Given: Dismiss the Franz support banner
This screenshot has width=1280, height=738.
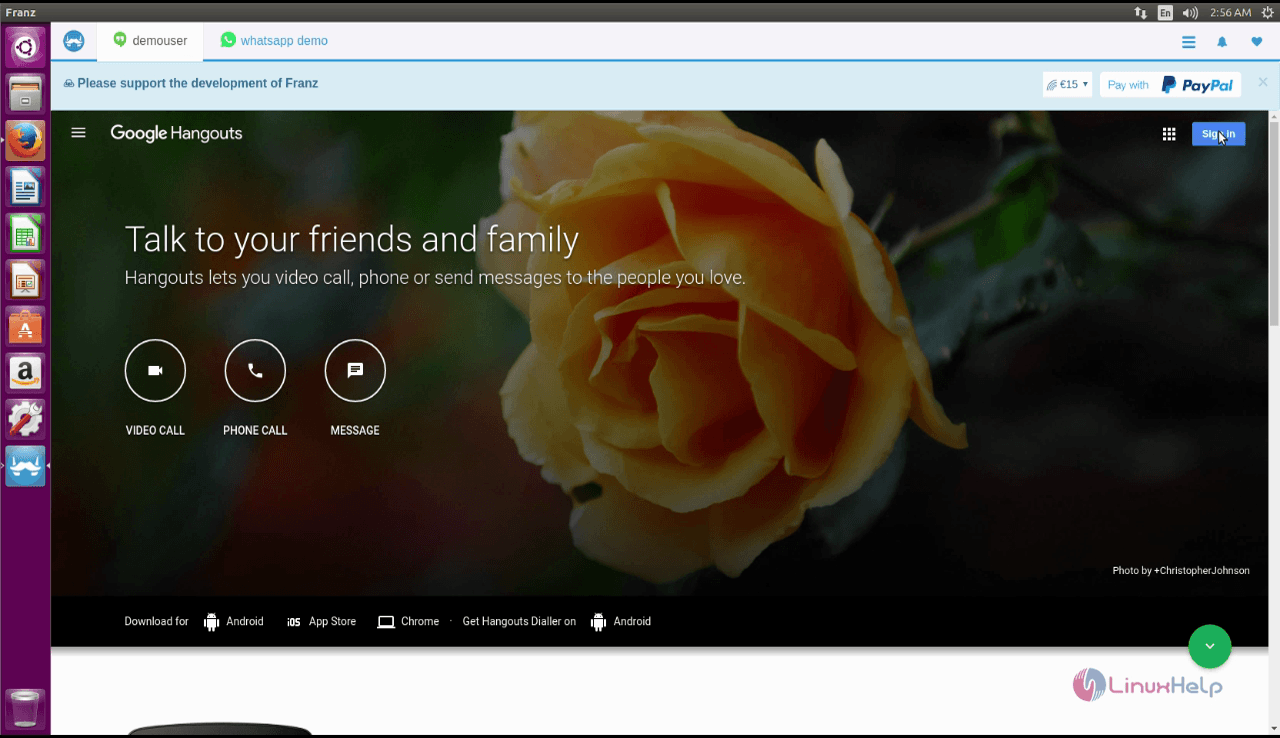Looking at the screenshot, I should pyautogui.click(x=1263, y=82).
